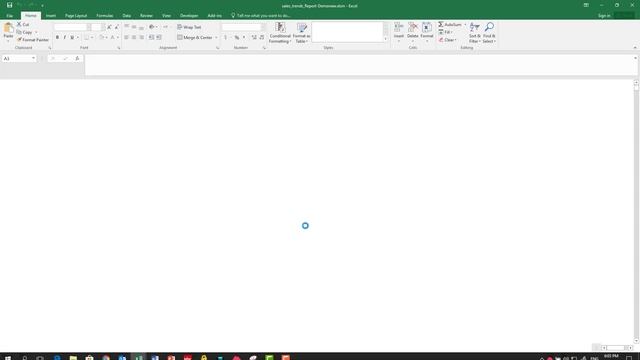The width and height of the screenshot is (640, 360).
Task: Switch to the Insert tab
Action: pyautogui.click(x=51, y=16)
